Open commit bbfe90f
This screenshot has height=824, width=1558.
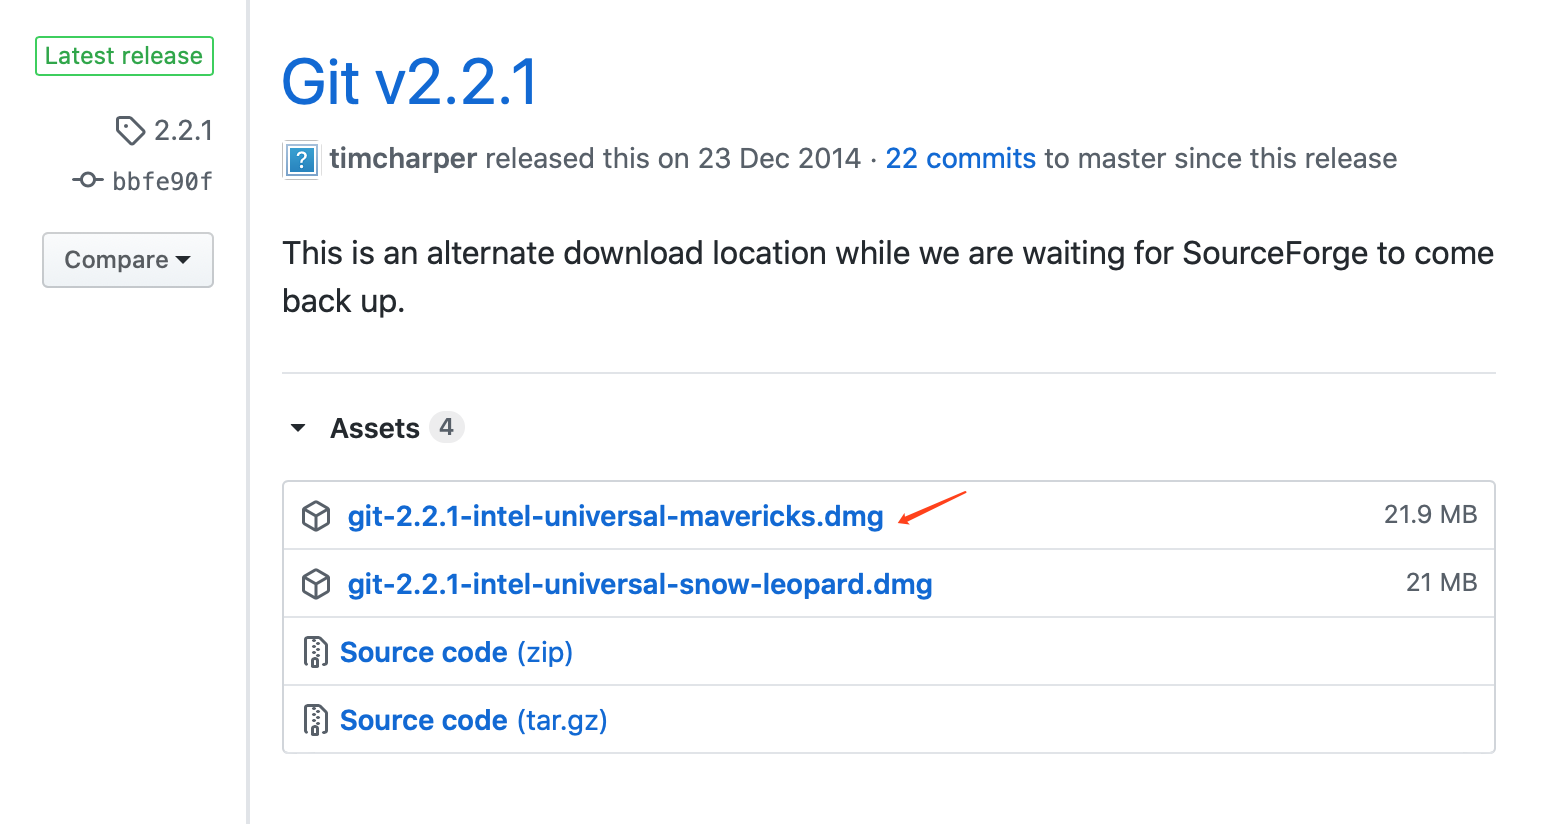[162, 181]
